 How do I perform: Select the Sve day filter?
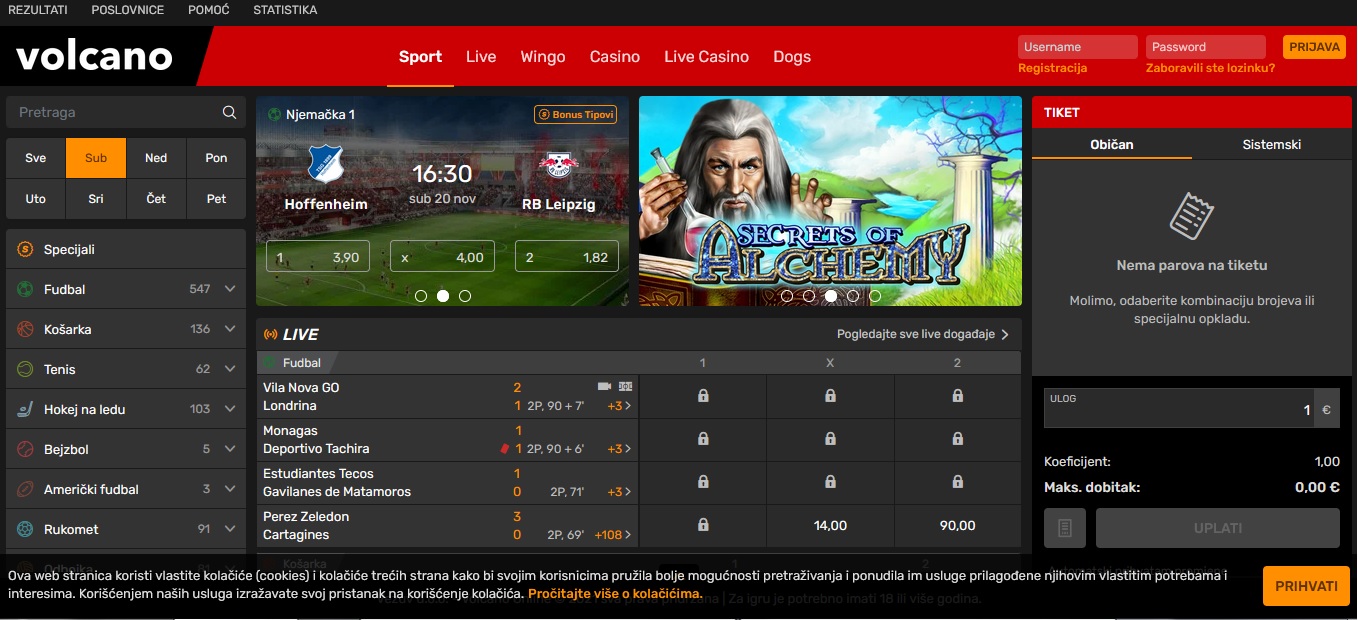pyautogui.click(x=36, y=158)
